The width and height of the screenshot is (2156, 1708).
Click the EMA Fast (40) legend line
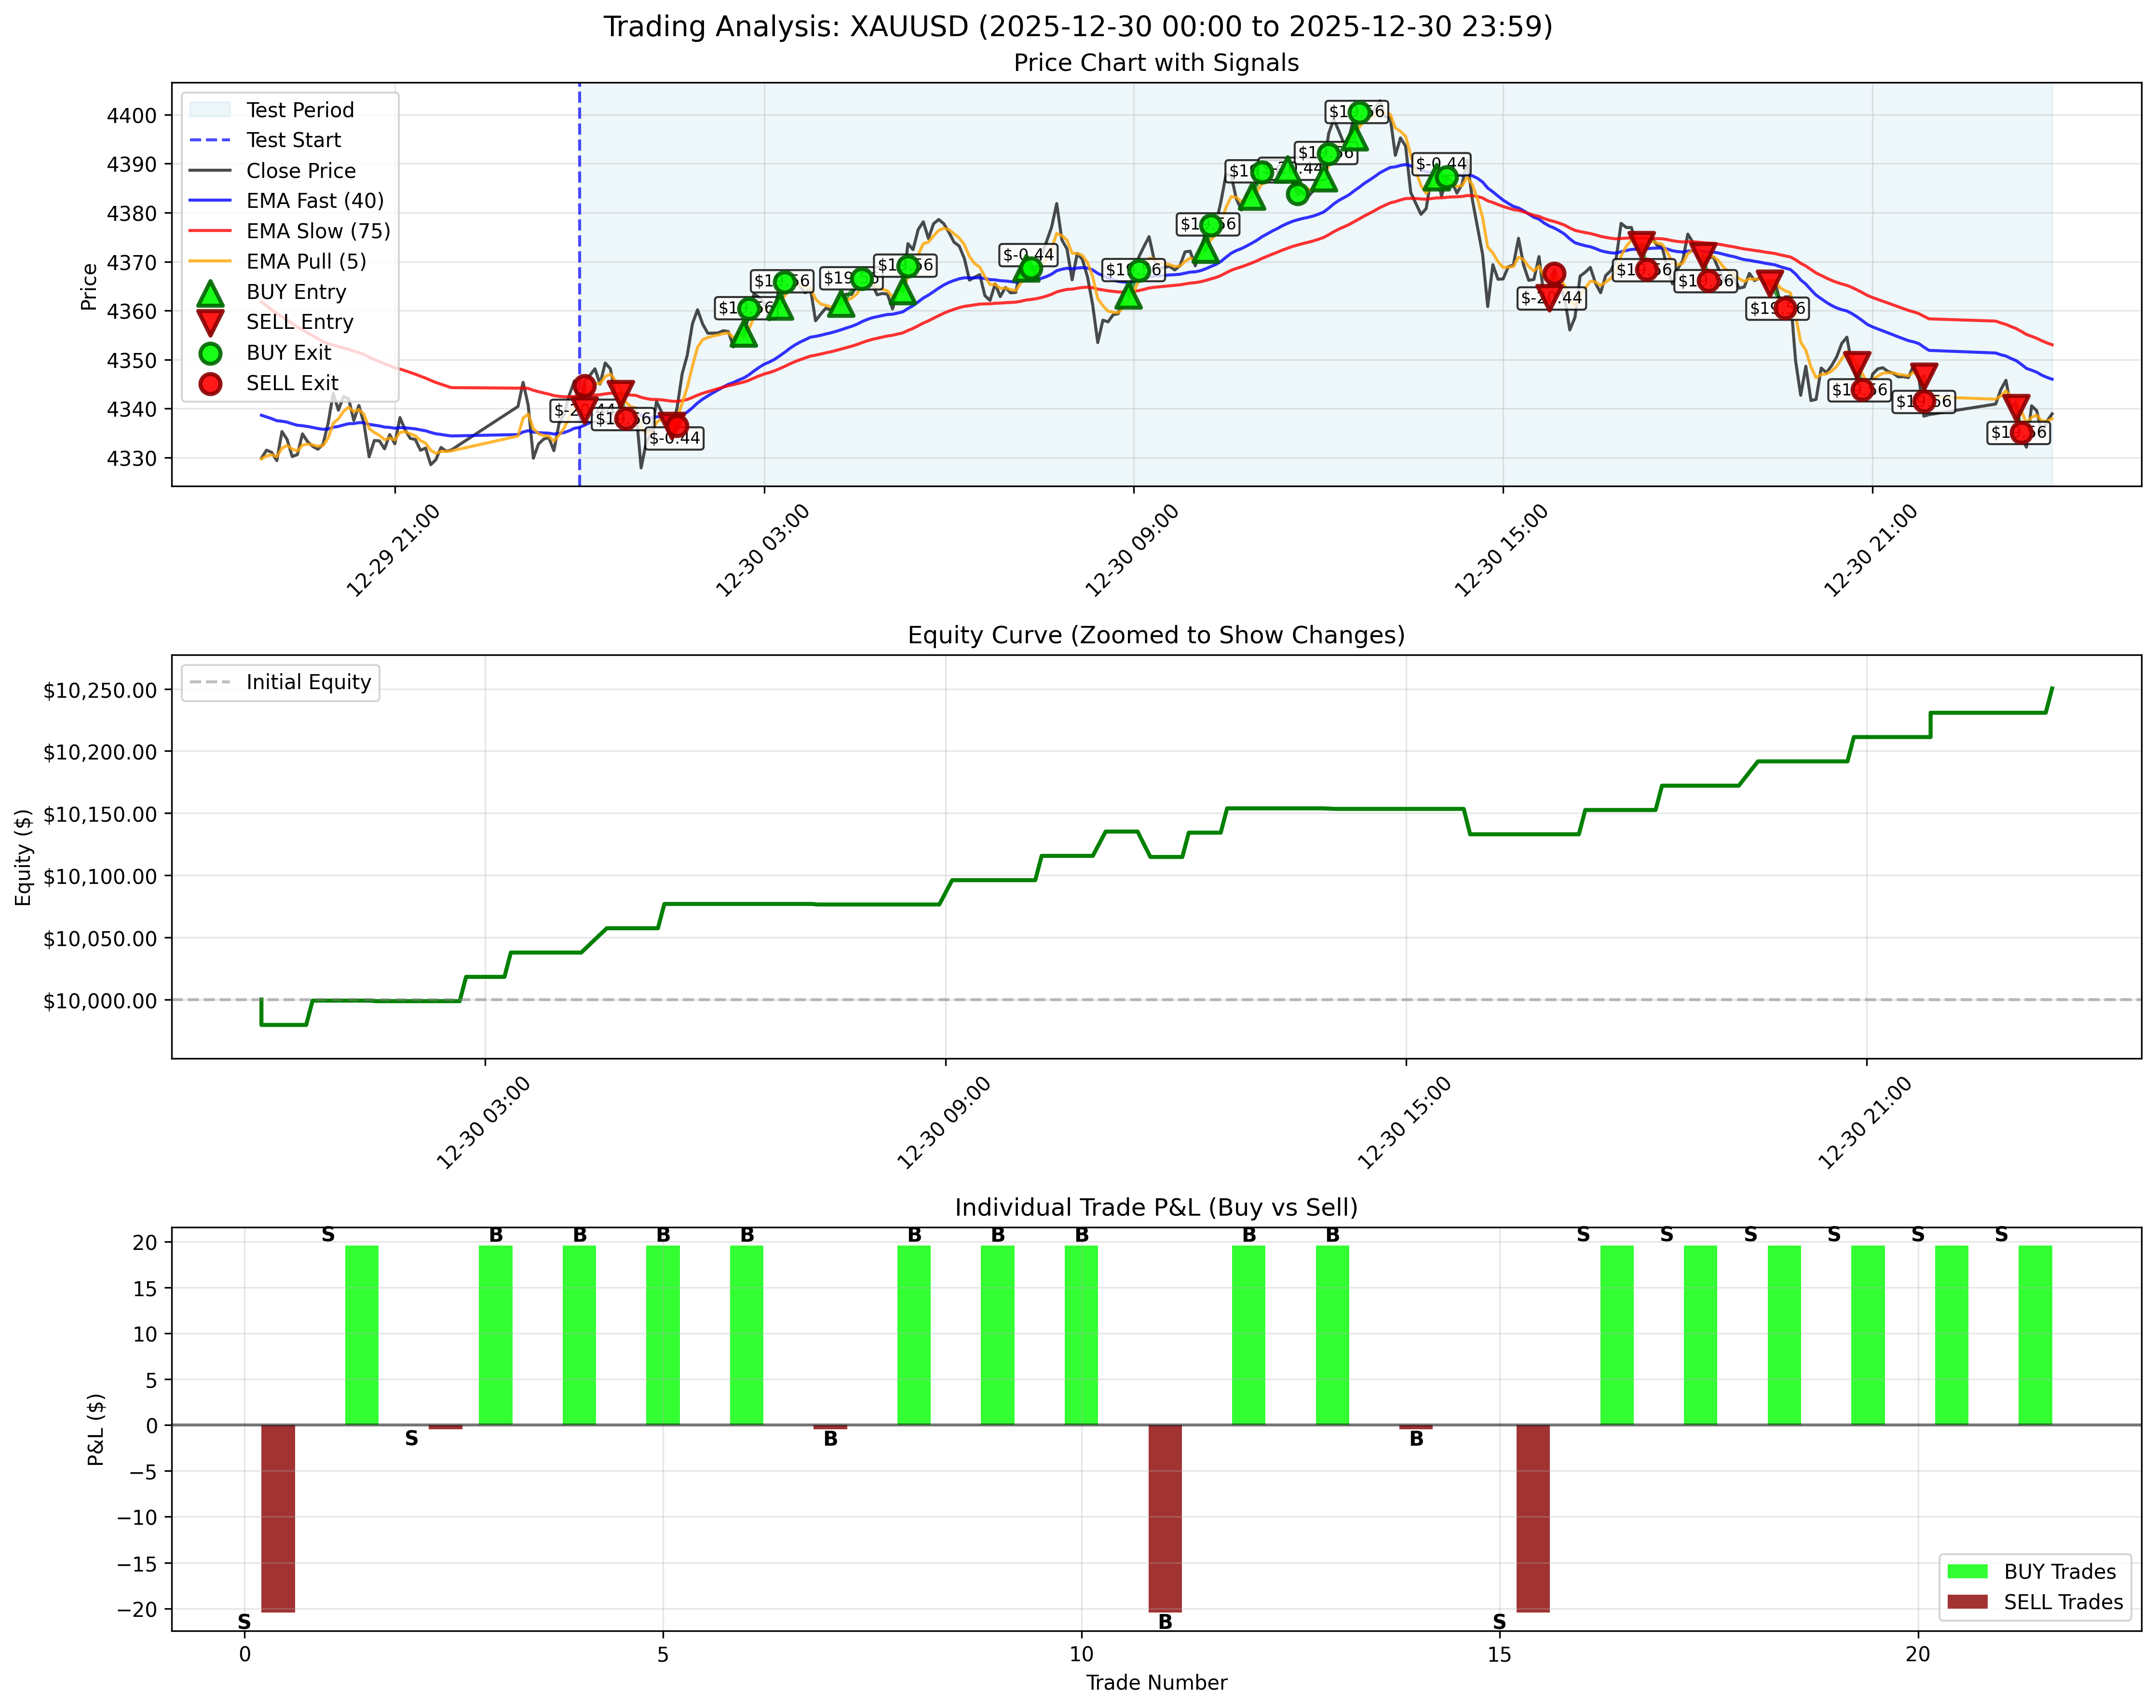pyautogui.click(x=210, y=201)
